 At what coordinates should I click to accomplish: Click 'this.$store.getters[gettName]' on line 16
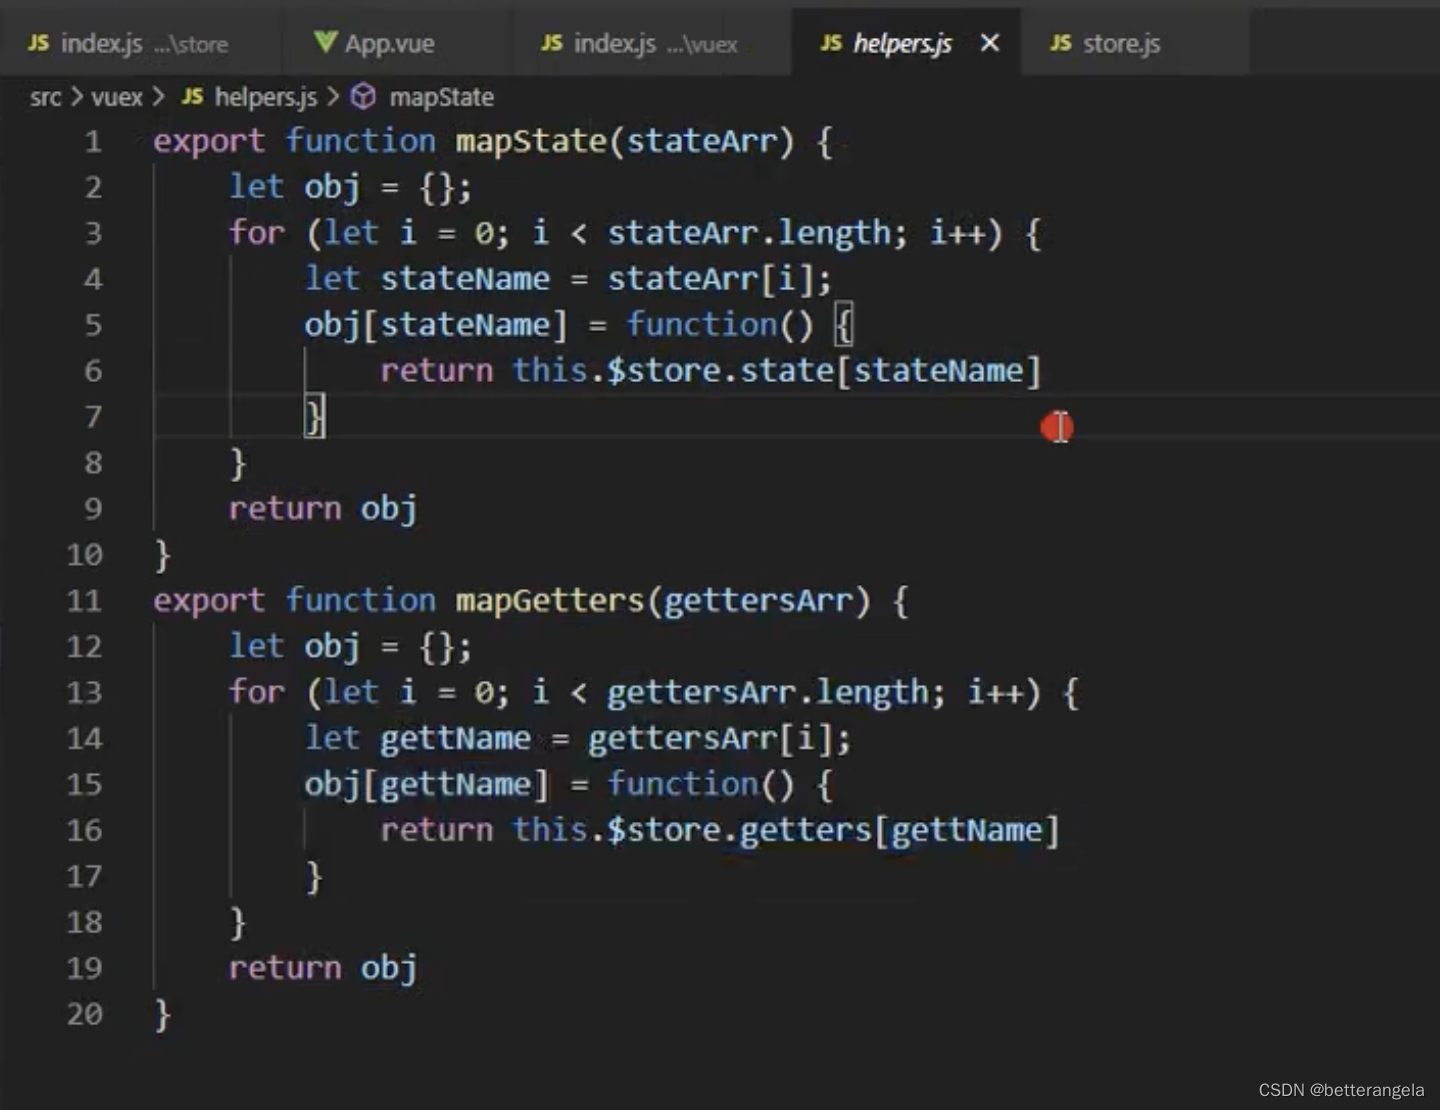(786, 830)
